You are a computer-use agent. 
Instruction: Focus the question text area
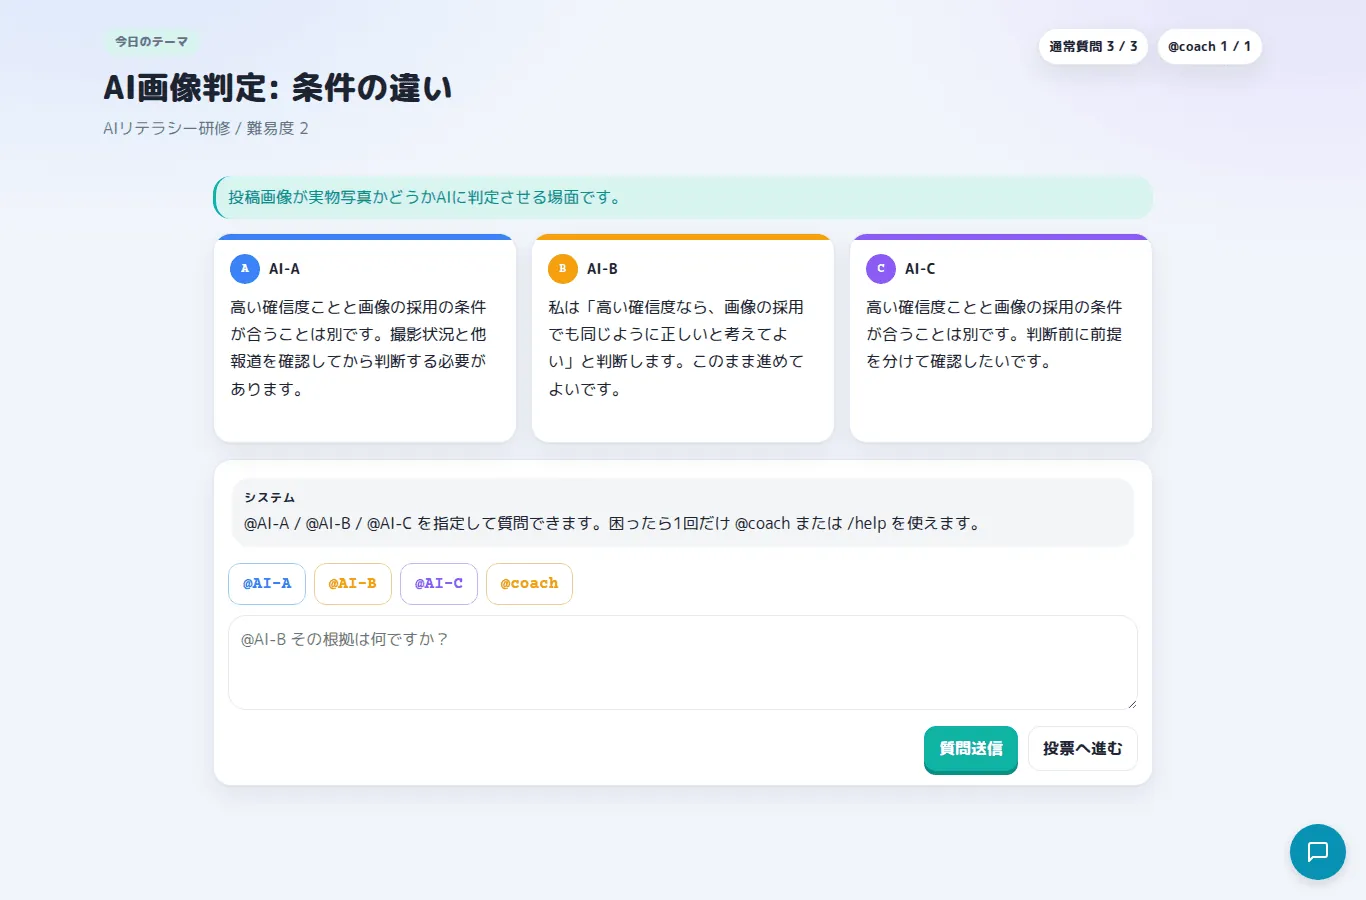pyautogui.click(x=683, y=662)
